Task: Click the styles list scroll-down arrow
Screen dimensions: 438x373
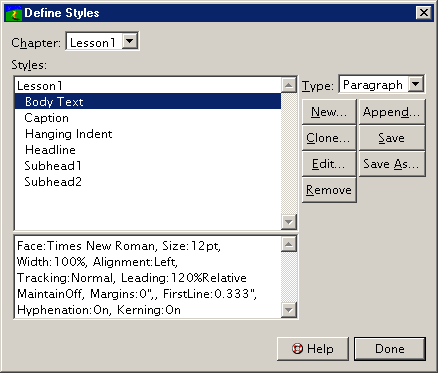Action: (289, 221)
